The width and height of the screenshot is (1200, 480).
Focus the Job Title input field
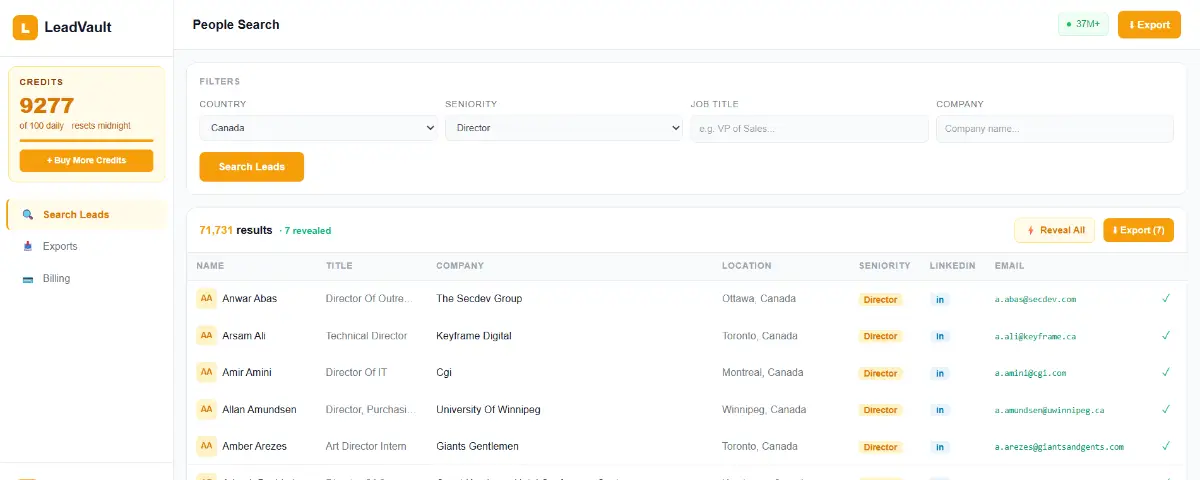809,128
